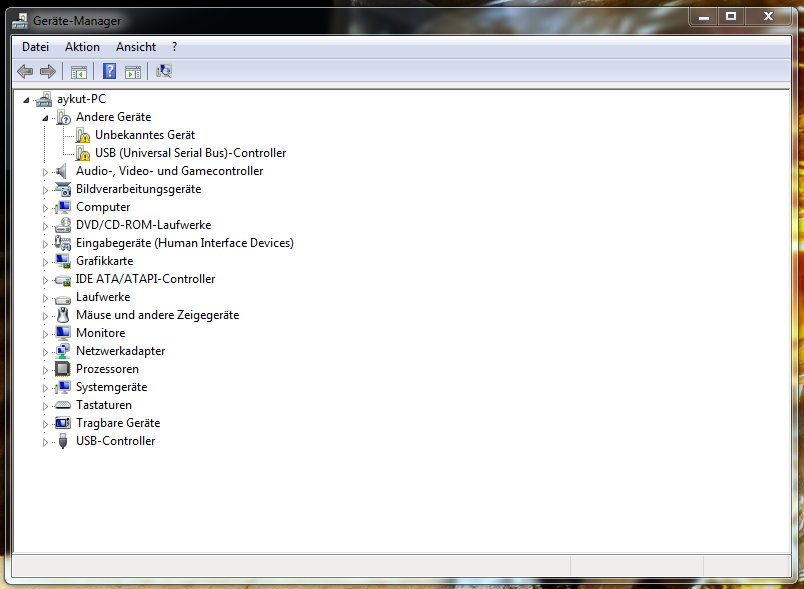Expand the DVD/CD-ROM-Laufwerke node
Viewport: 804px width, 589px height.
point(45,226)
